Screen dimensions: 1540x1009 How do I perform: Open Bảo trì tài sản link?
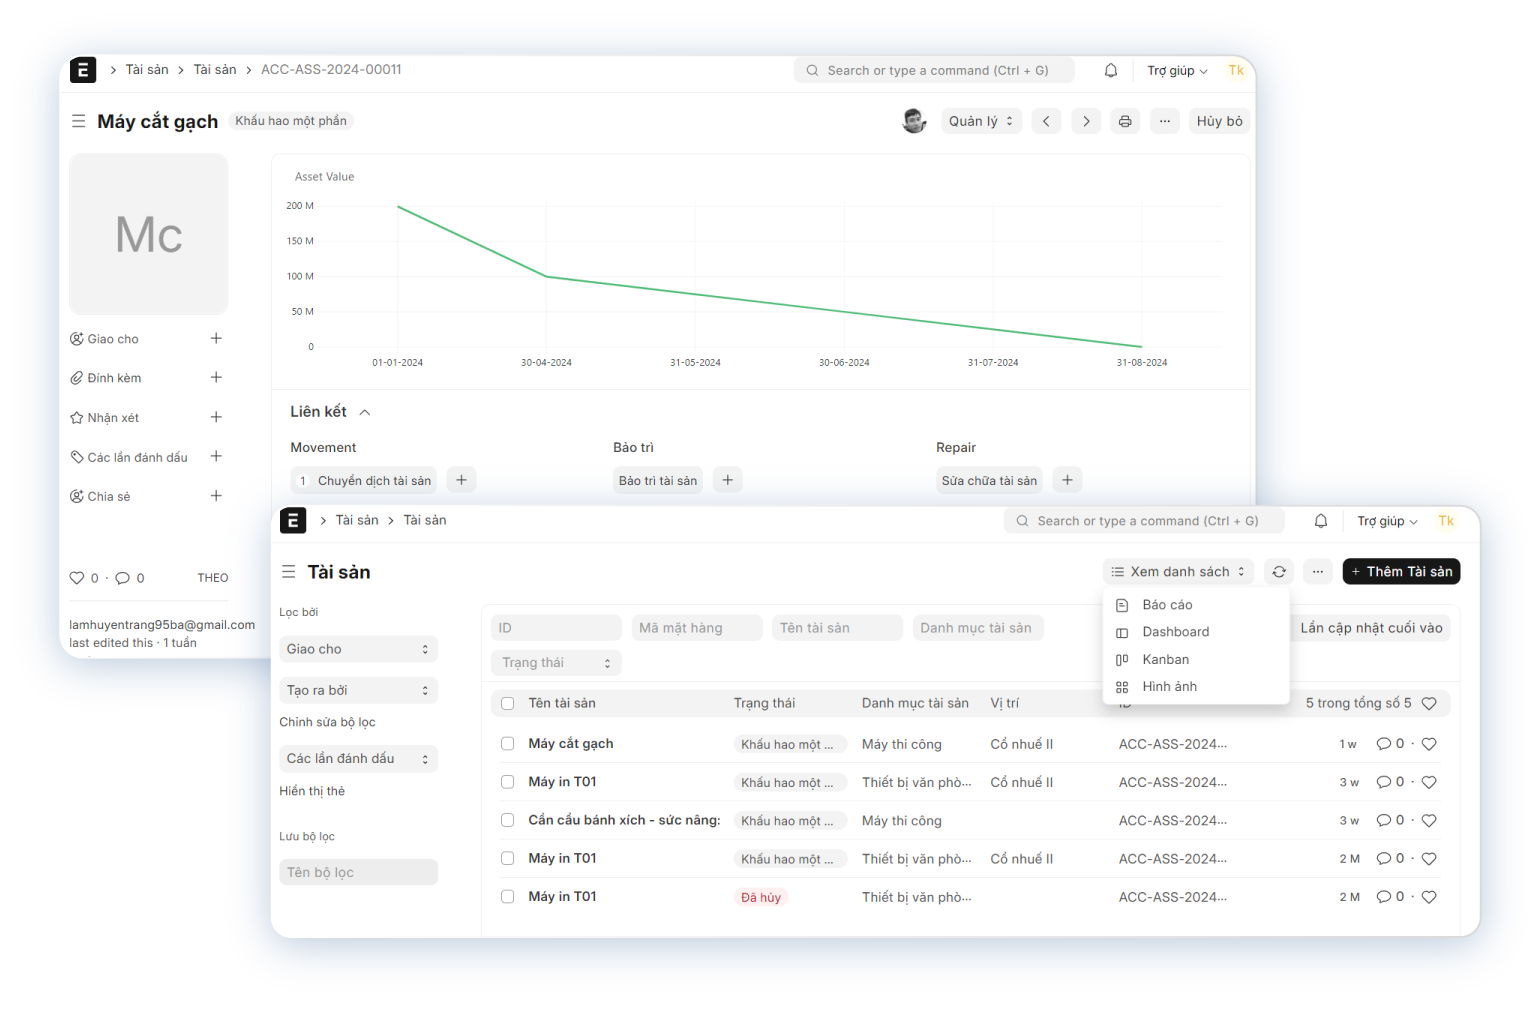[x=658, y=481]
